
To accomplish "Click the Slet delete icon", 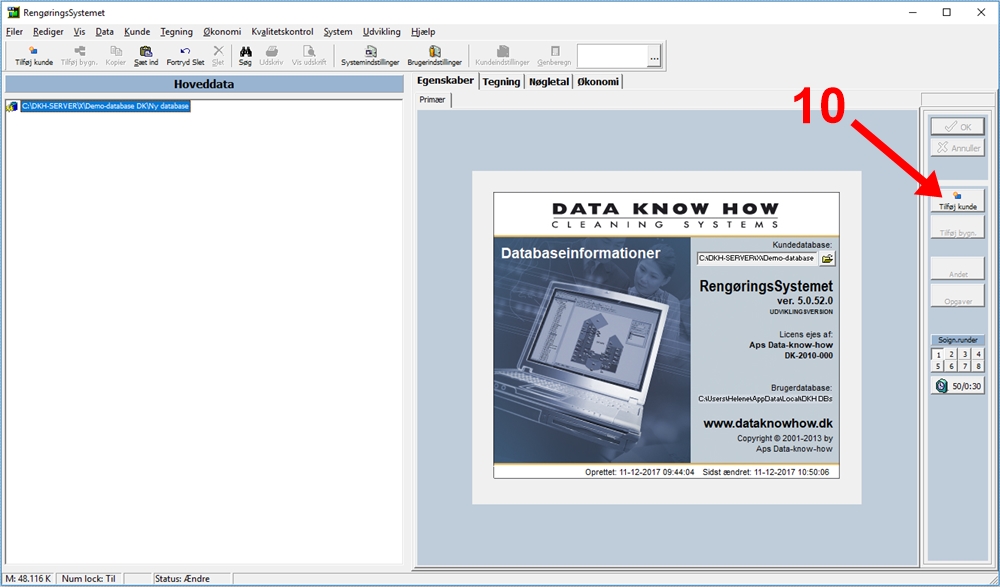I will click(218, 56).
